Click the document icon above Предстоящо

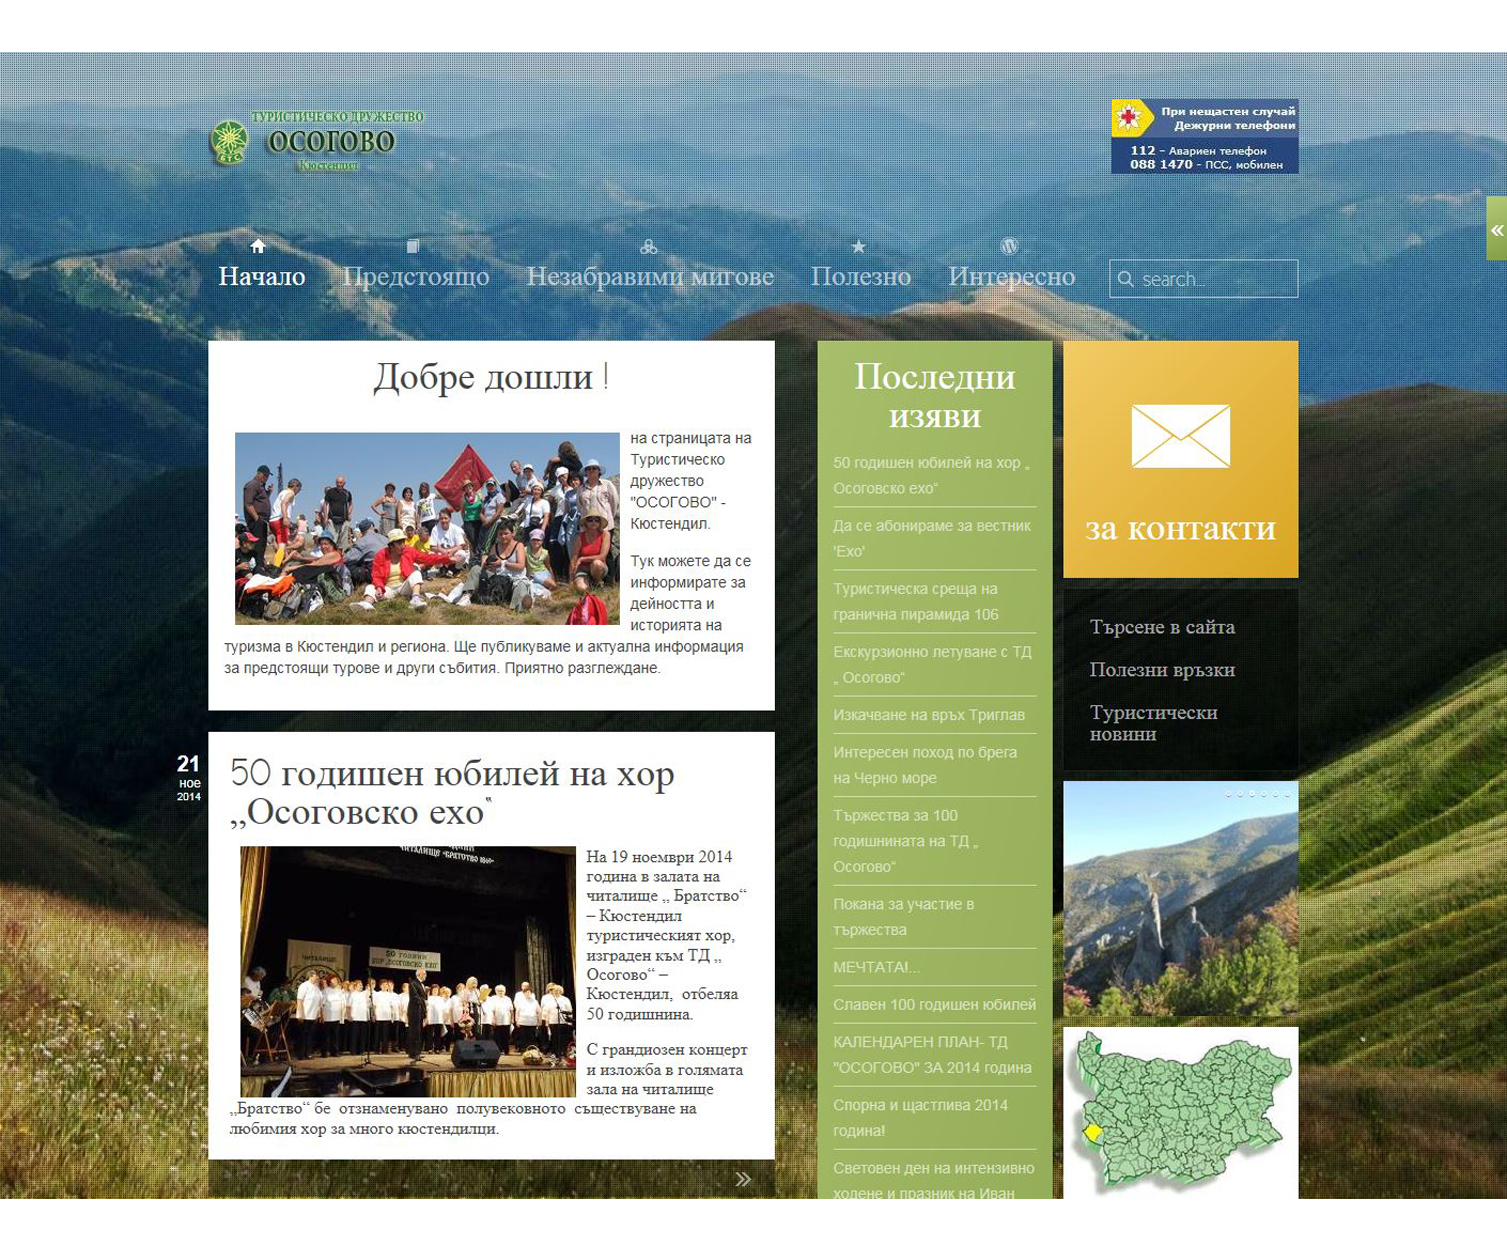pos(413,246)
